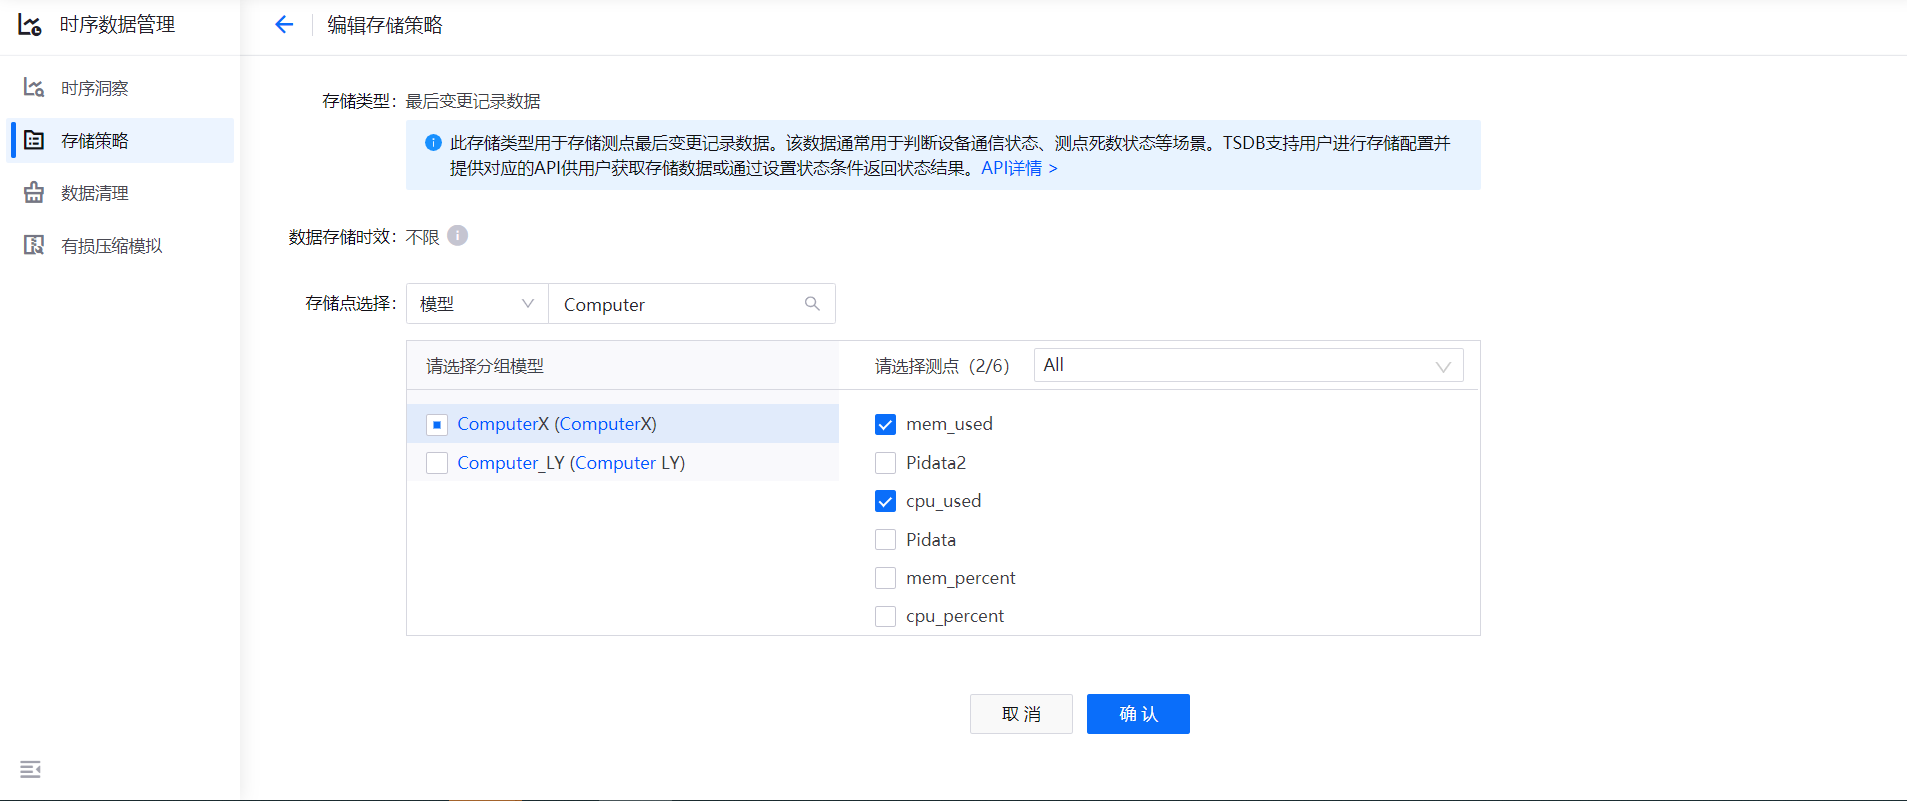Click the 确认 button
Screen dimensions: 1907x801
(1138, 714)
